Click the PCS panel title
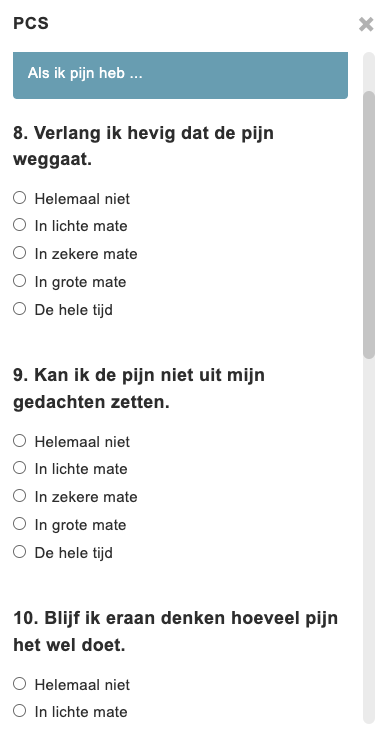This screenshot has width=389, height=749. 31,23
